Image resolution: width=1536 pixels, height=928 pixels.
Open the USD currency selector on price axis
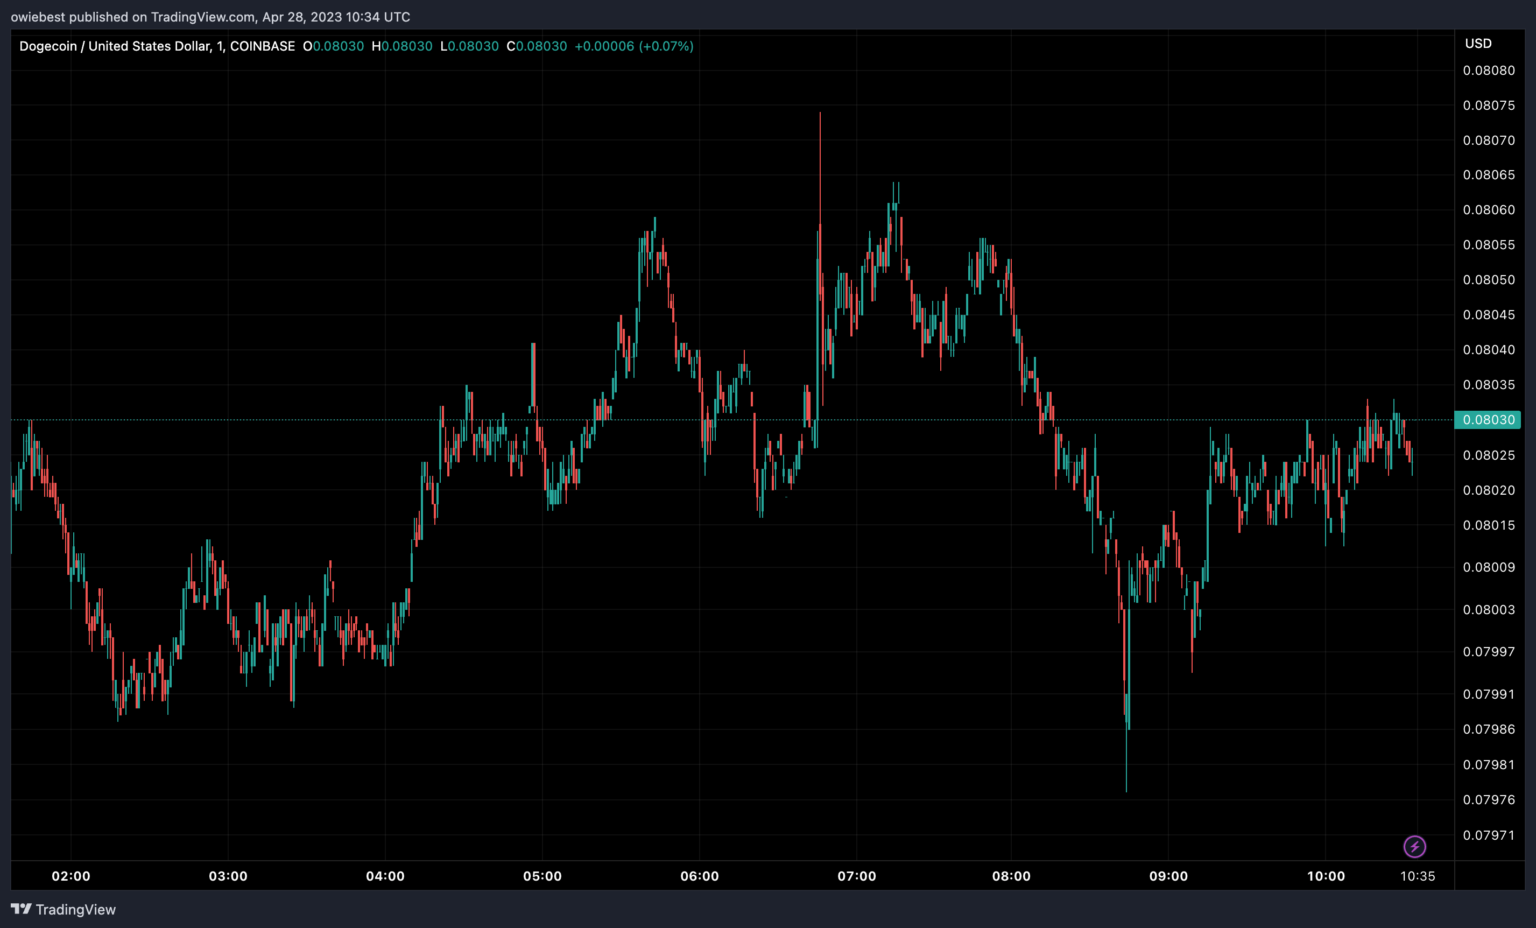tap(1478, 44)
